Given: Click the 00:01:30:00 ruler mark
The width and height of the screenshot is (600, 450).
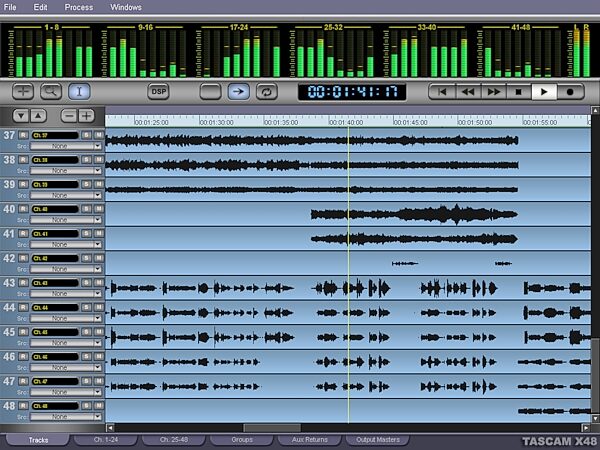Looking at the screenshot, I should pyautogui.click(x=216, y=122).
